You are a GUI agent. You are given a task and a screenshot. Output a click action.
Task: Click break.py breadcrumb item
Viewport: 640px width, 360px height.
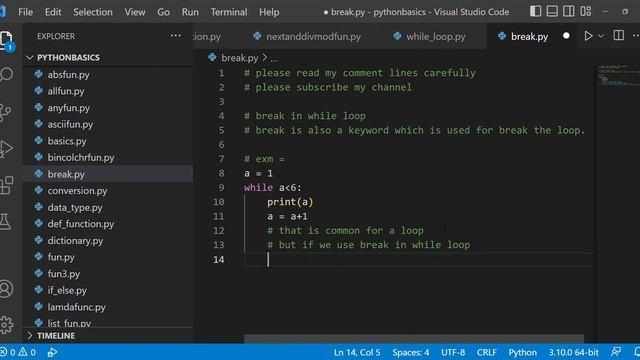coord(233,58)
